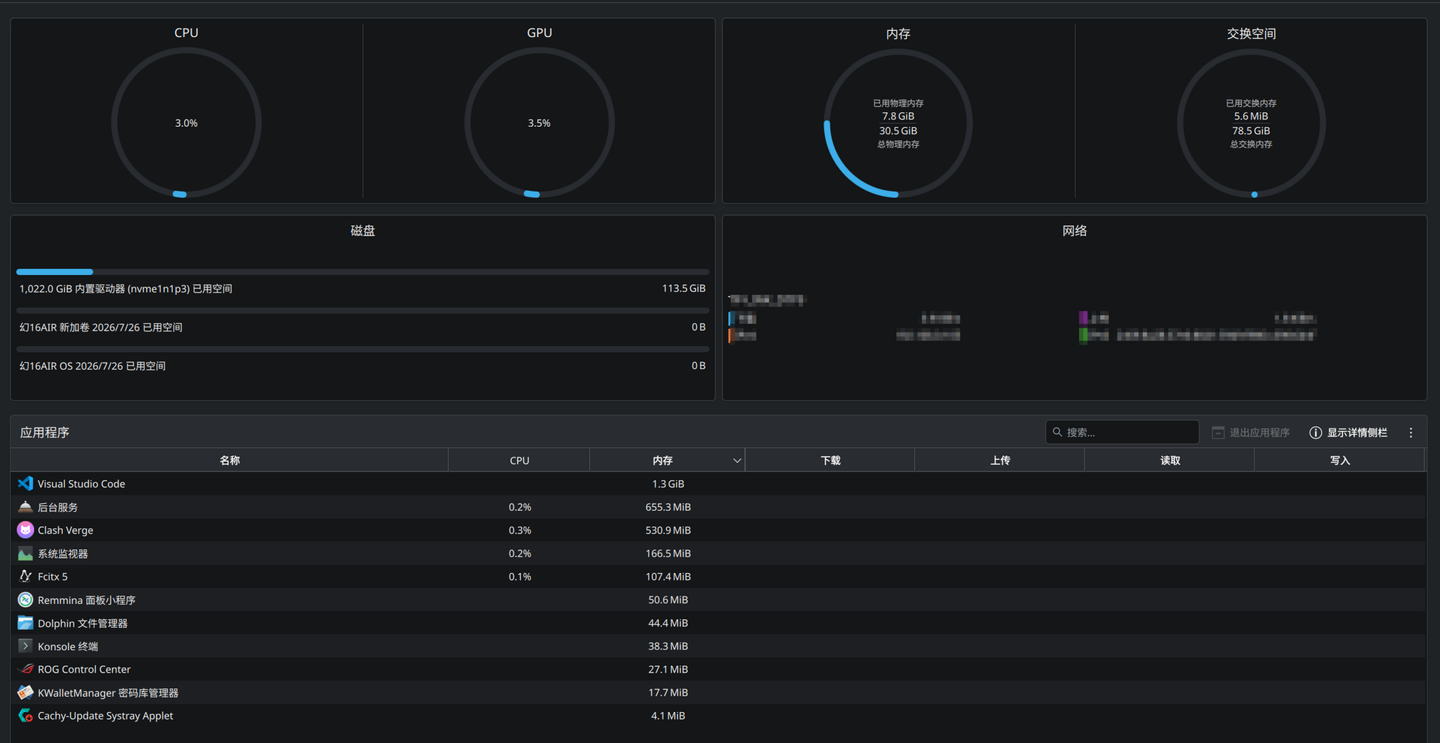Click the Remmina applet icon
The width and height of the screenshot is (1440, 743).
pyautogui.click(x=25, y=600)
